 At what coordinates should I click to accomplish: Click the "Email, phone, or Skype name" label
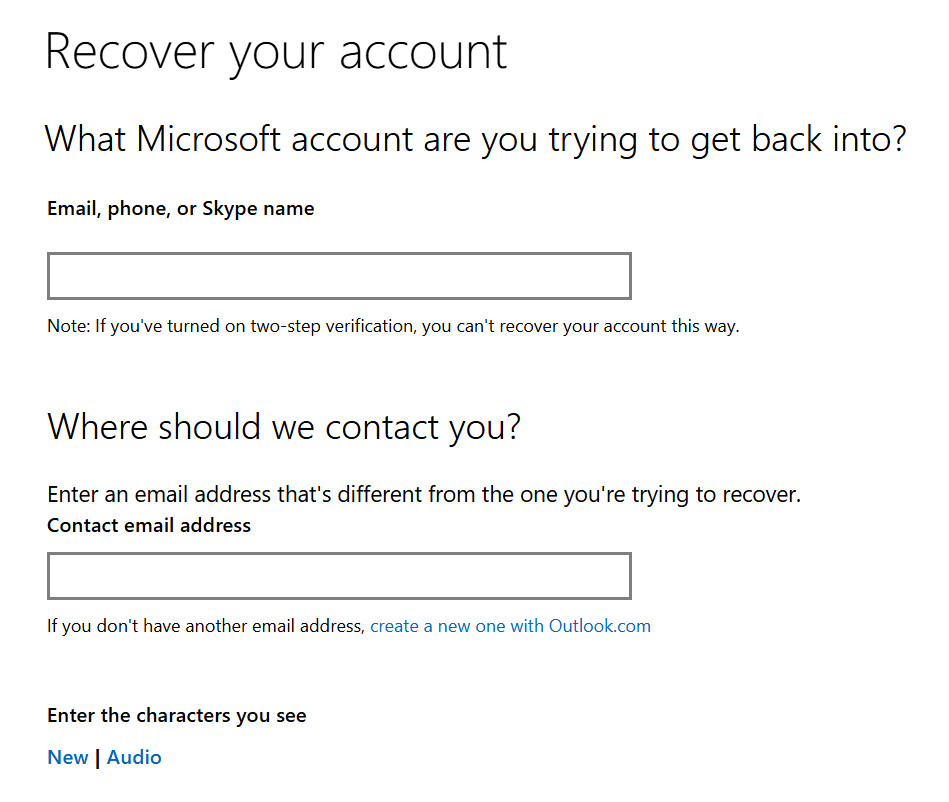(180, 209)
